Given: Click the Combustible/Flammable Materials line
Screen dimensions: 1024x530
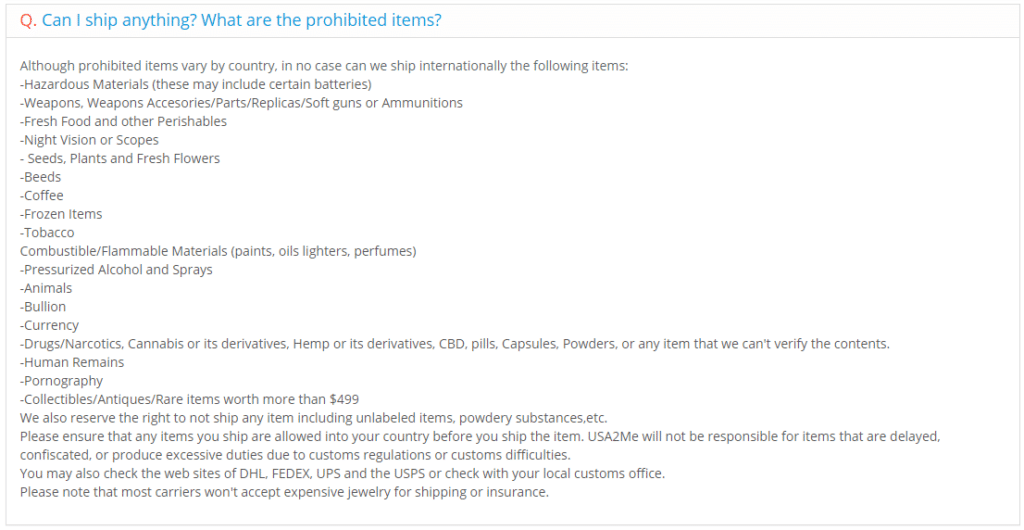Looking at the screenshot, I should pos(218,251).
